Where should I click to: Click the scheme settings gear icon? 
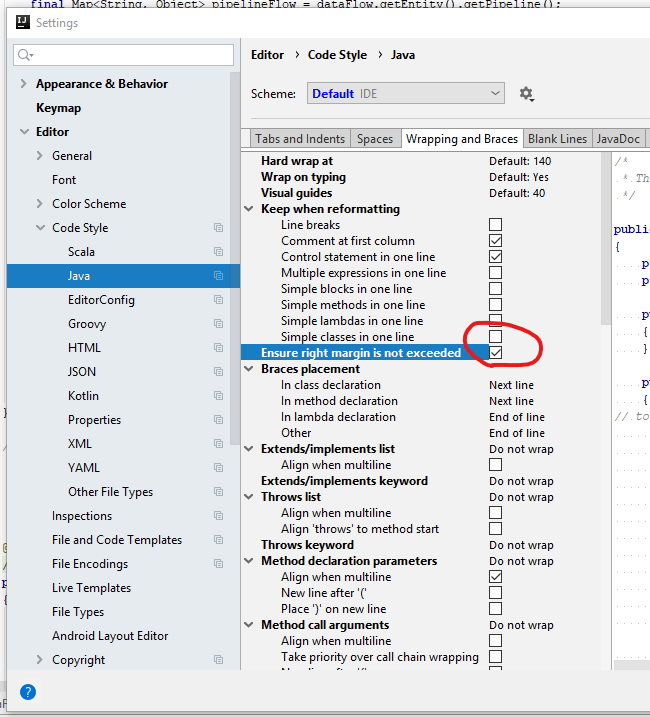pyautogui.click(x=526, y=94)
